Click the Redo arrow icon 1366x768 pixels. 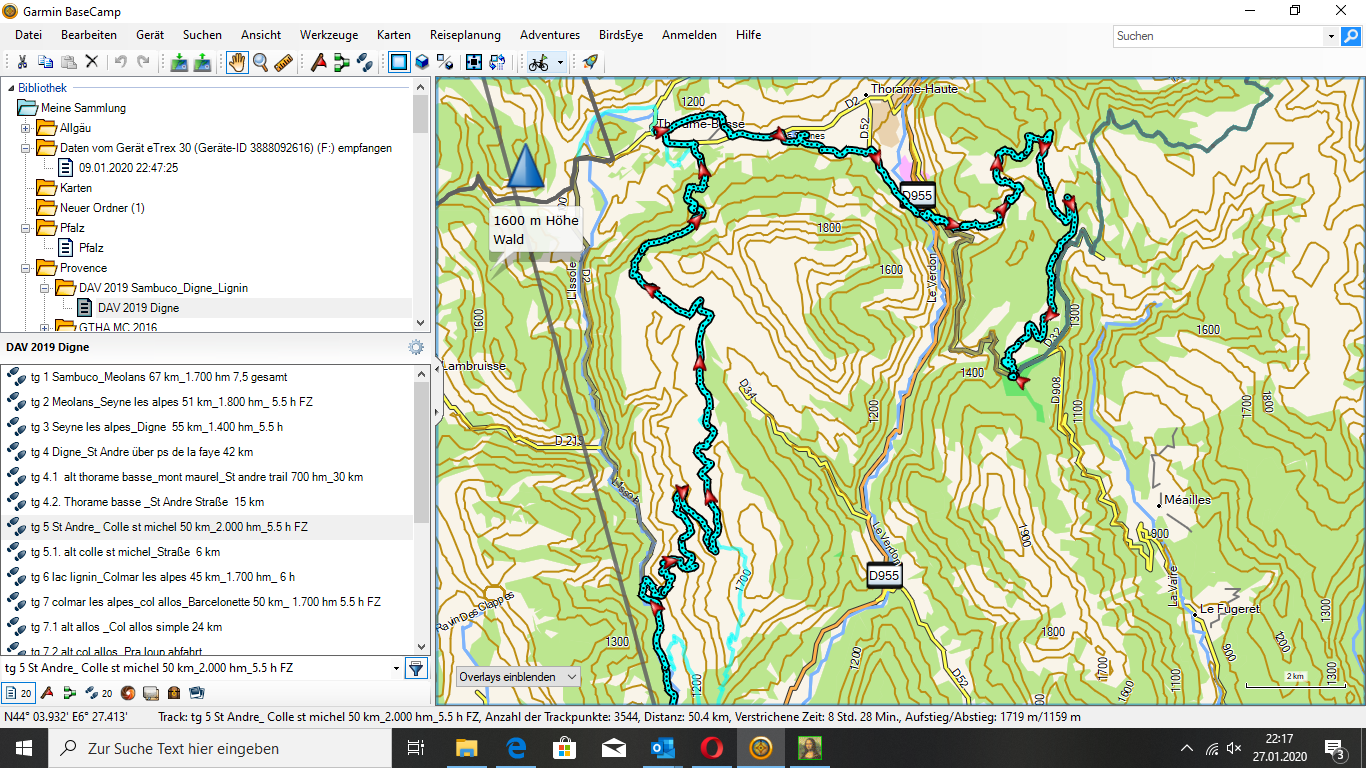[143, 62]
